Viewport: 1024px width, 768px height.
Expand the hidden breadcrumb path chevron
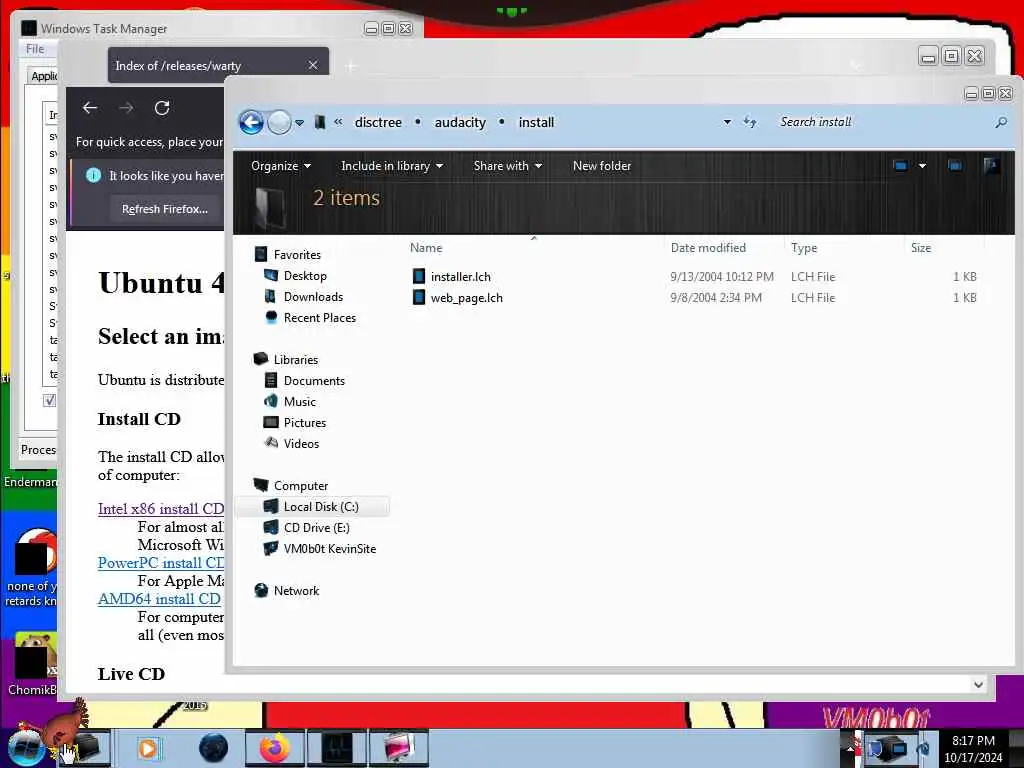click(x=338, y=121)
